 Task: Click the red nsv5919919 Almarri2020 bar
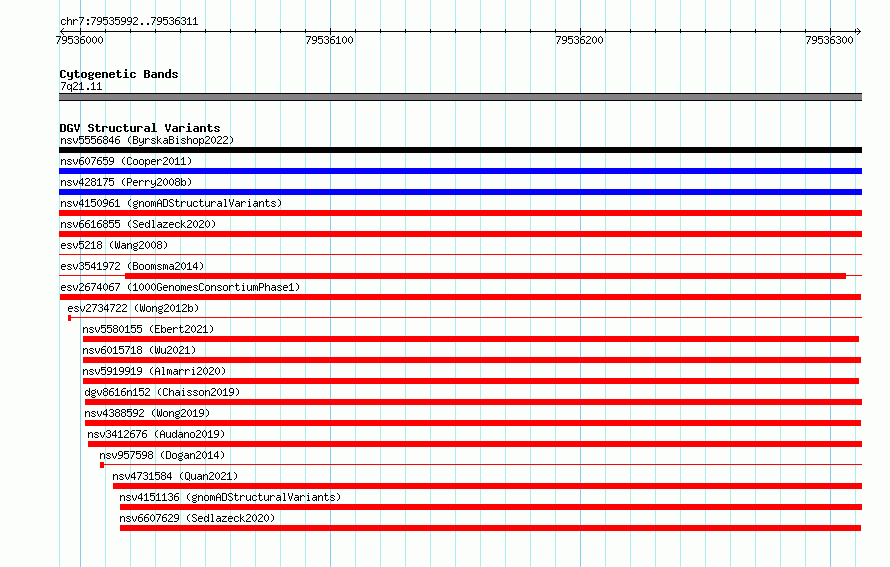click(x=471, y=381)
